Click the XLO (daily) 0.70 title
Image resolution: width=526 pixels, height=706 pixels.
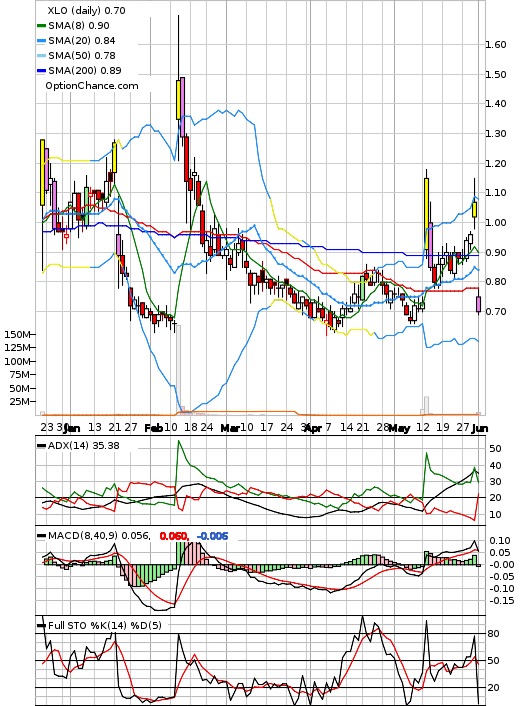tap(86, 10)
